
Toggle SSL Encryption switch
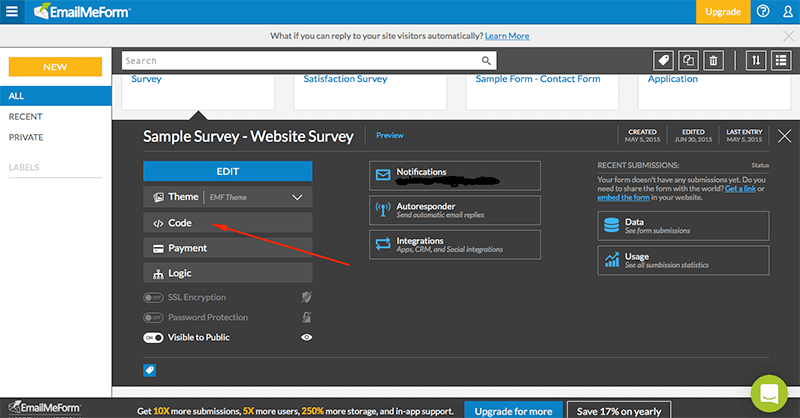click(153, 297)
